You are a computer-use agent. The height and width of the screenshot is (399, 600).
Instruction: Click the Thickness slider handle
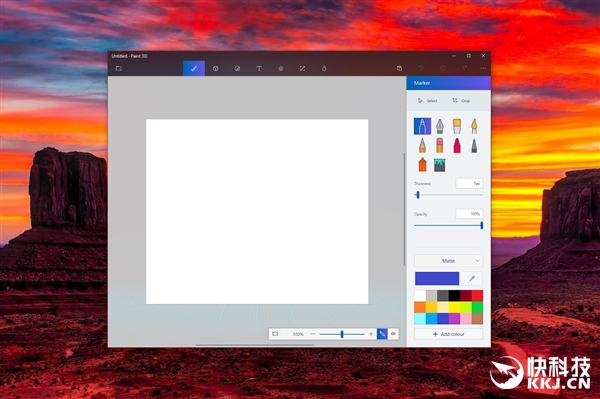click(x=418, y=195)
